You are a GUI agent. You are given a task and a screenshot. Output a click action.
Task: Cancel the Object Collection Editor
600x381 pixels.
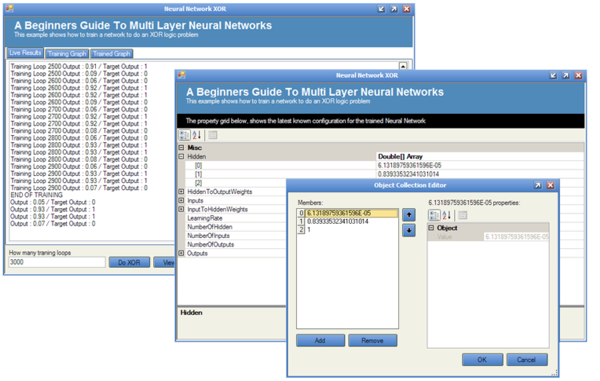[x=527, y=360]
